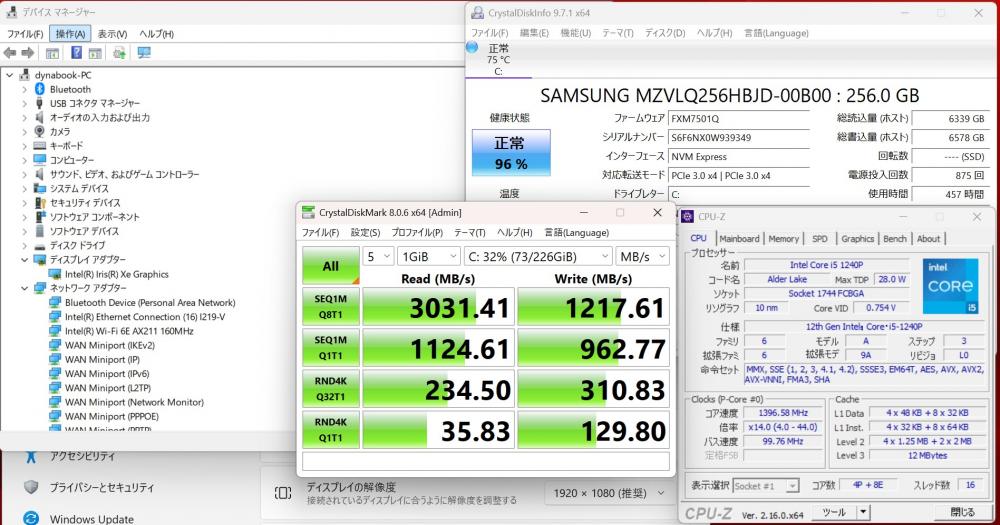Viewport: 1000px width, 525px height.
Task: Open 機能(U) menu in CrystalDiskInfo
Action: 575,33
